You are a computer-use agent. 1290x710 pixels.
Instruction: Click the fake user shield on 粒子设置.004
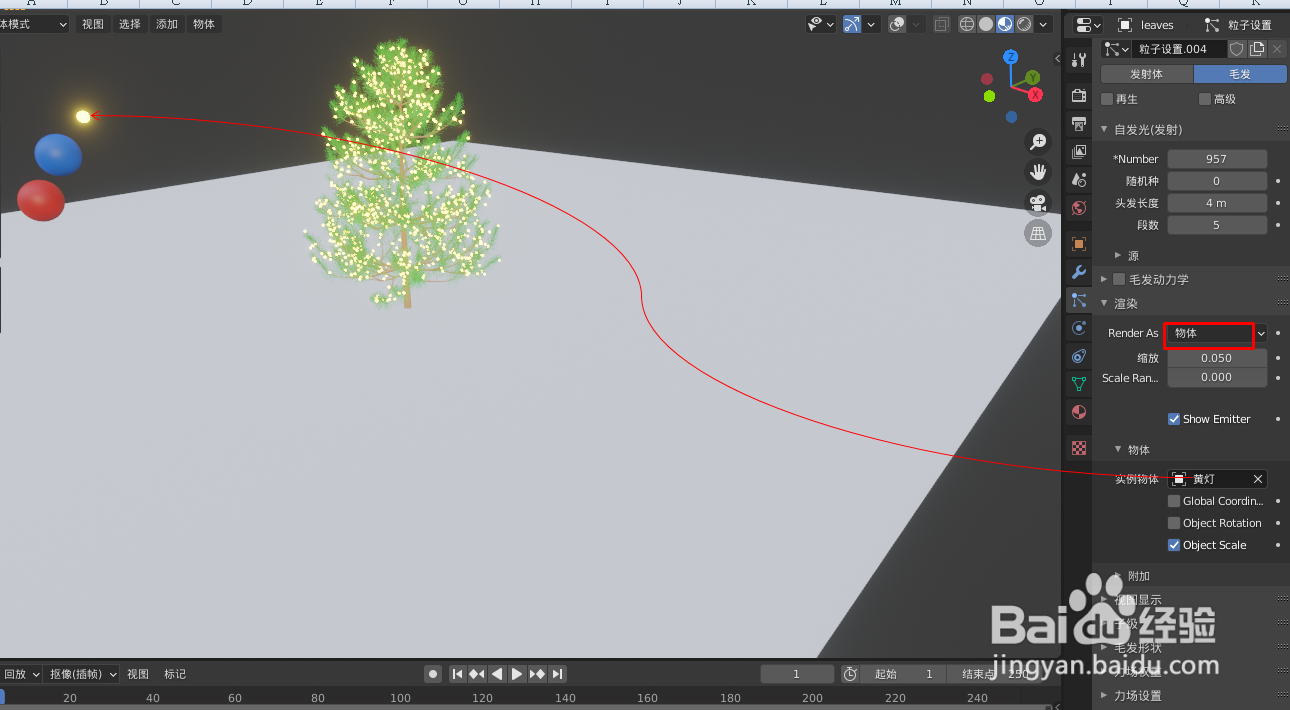tap(1237, 48)
